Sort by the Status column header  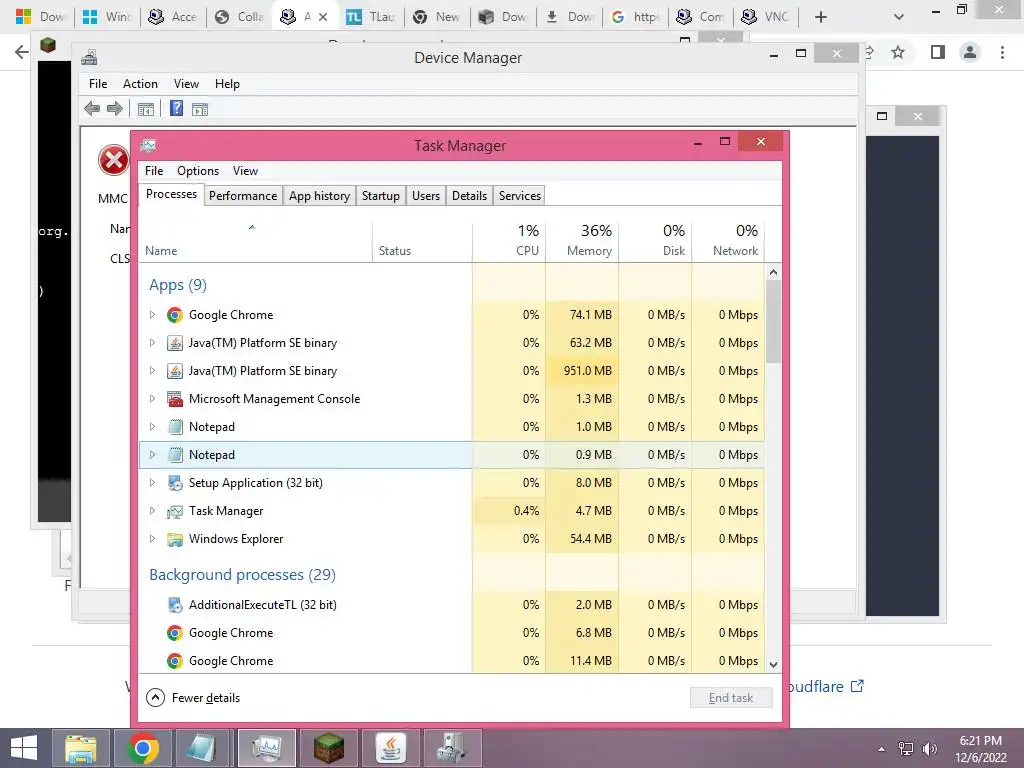coord(423,241)
